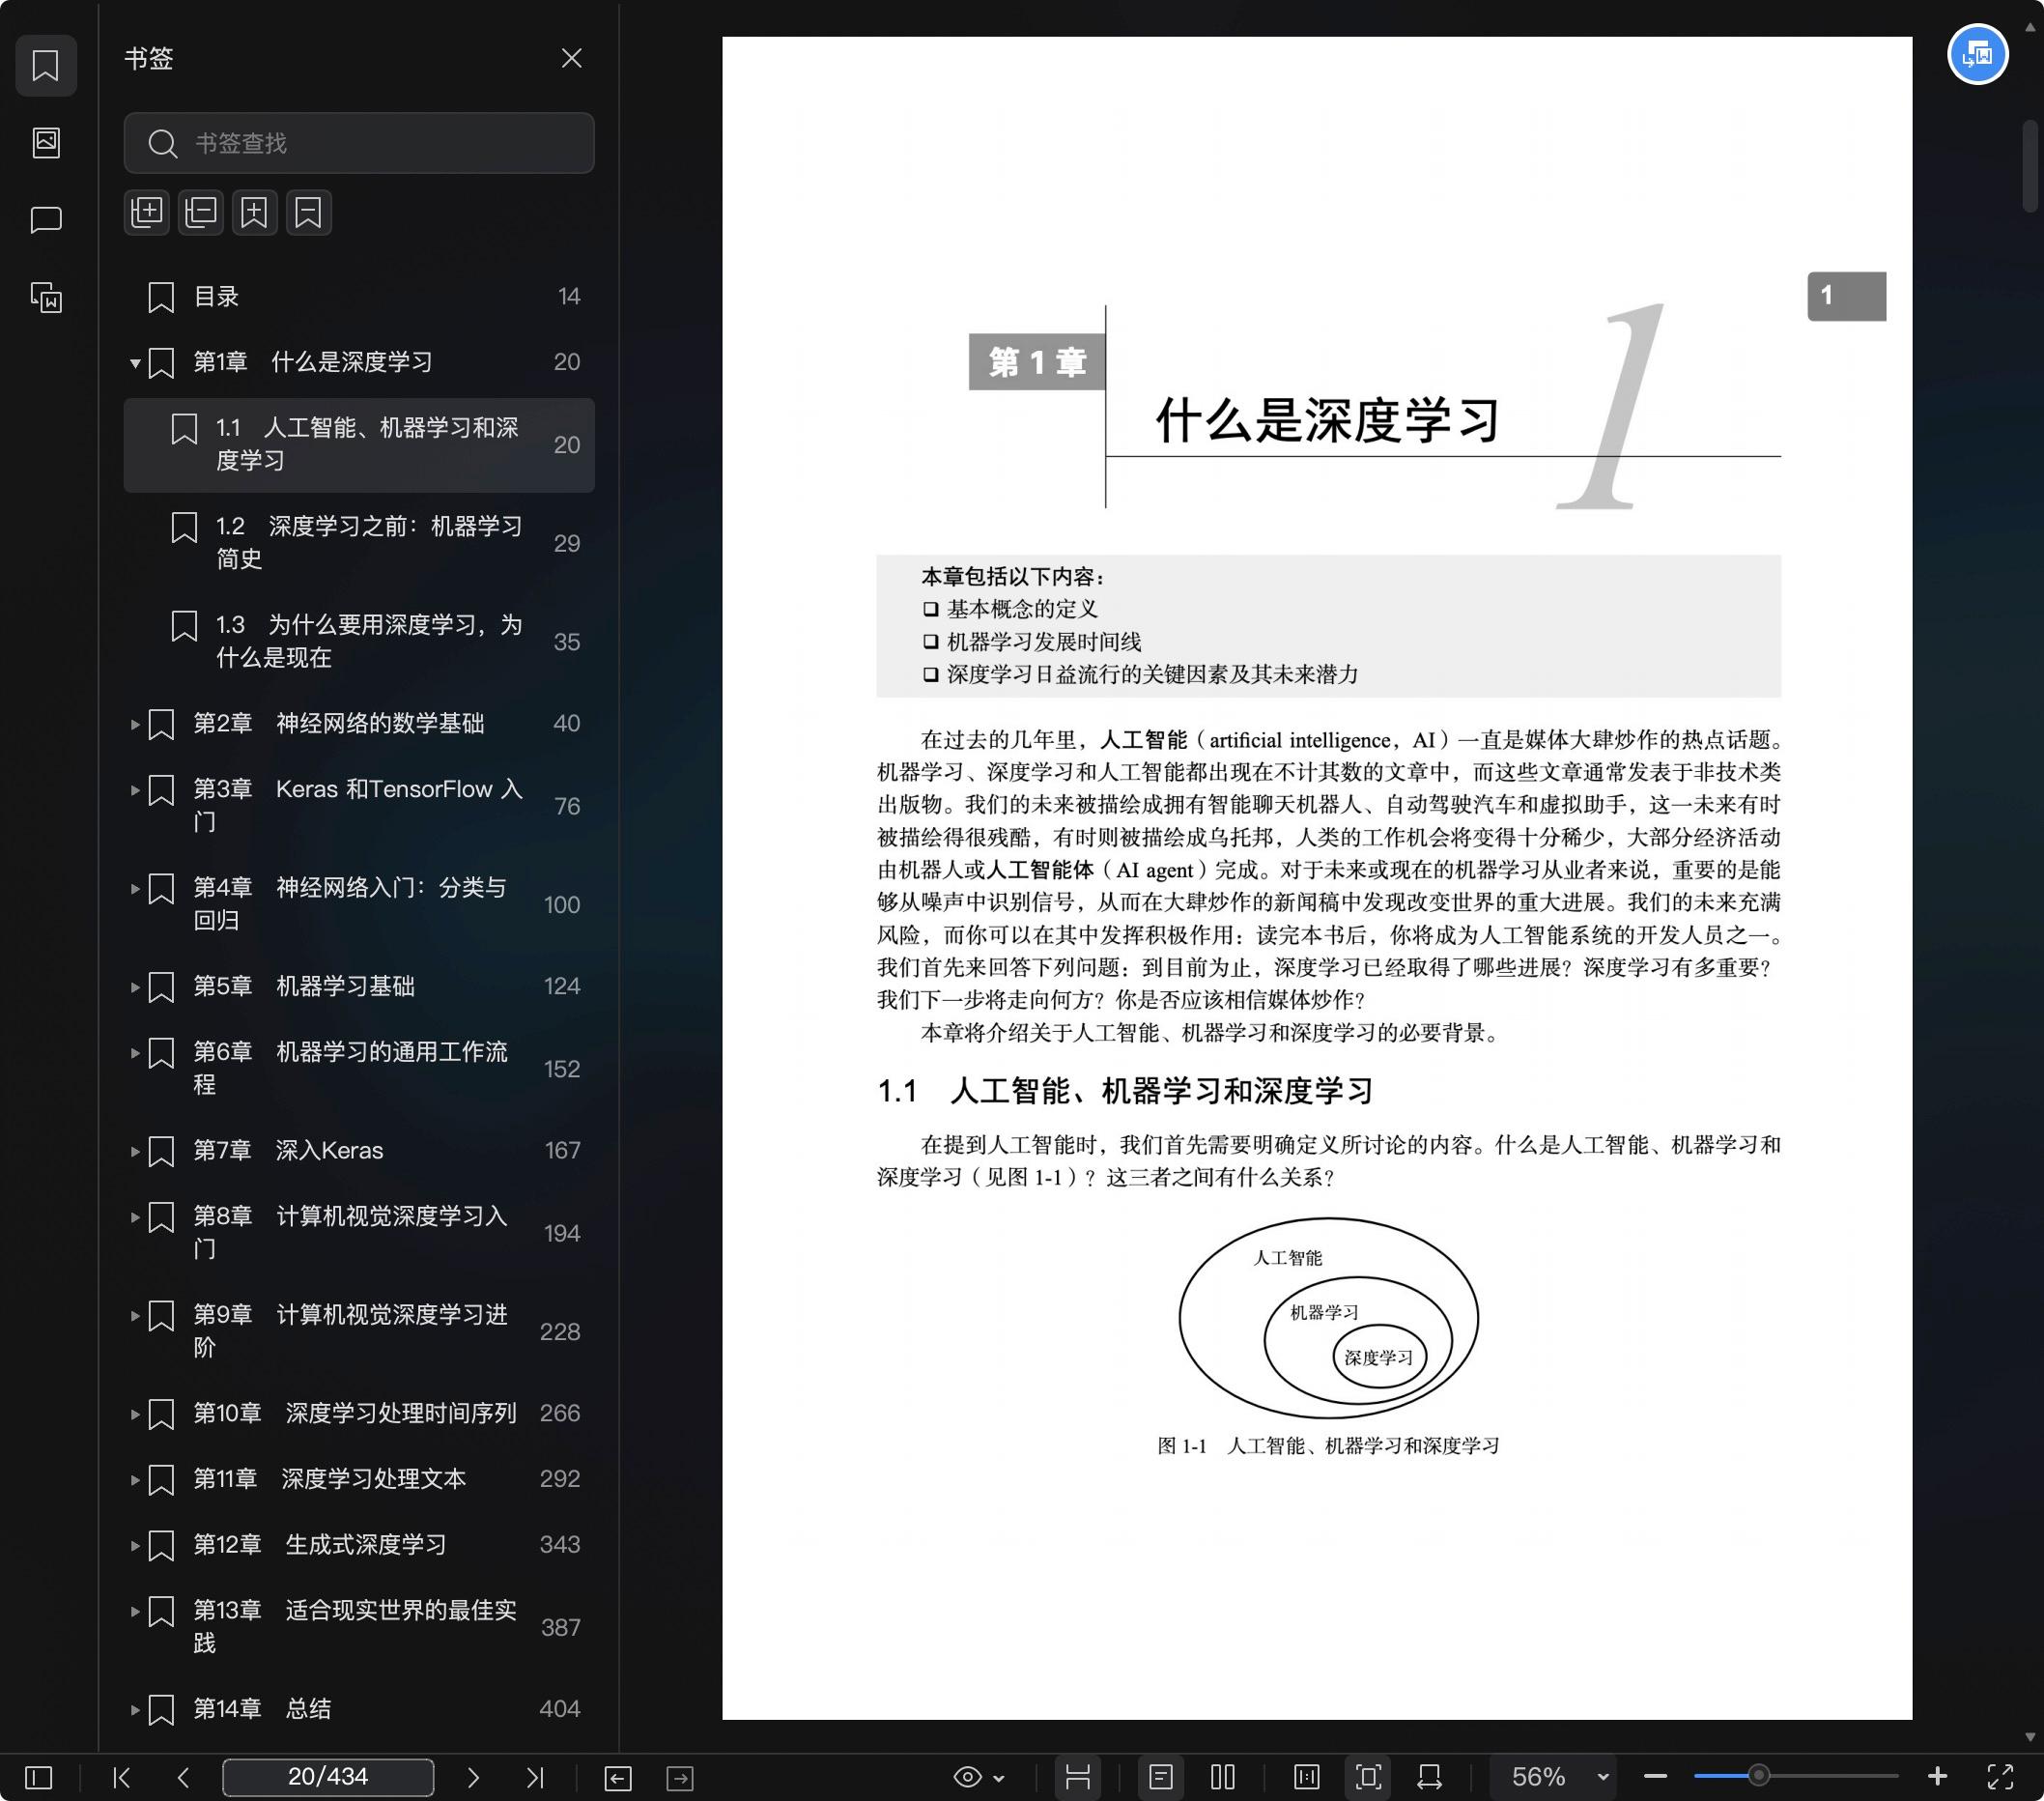Collapse the 第1章 什么是深度学习 bookmark
2044x1801 pixels.
coord(135,363)
